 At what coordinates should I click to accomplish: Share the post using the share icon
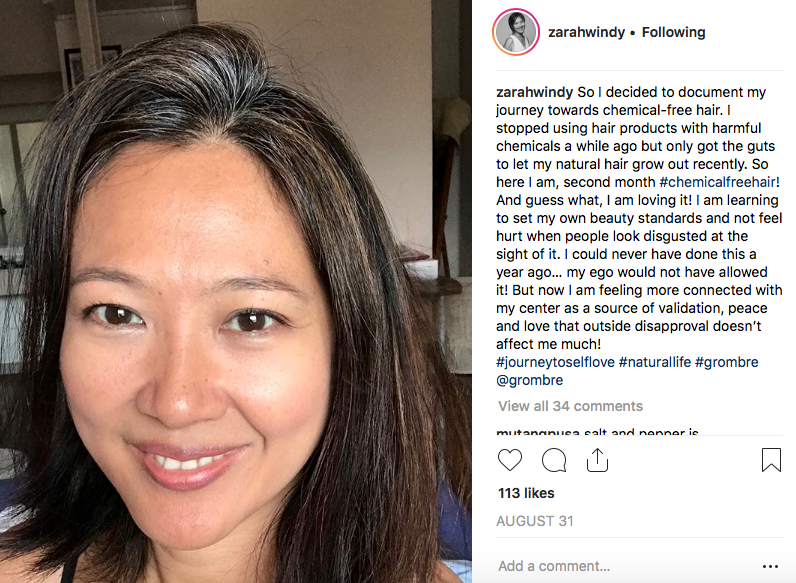tap(597, 460)
